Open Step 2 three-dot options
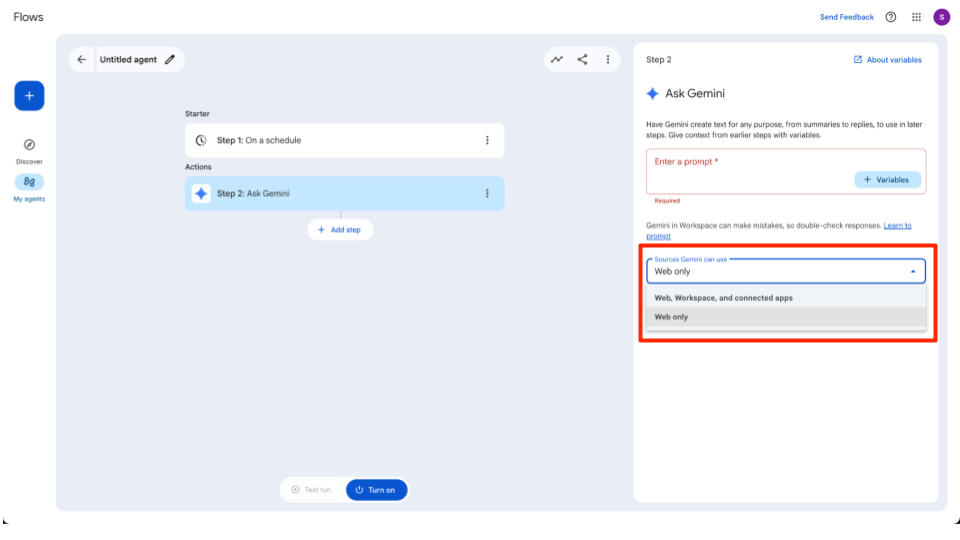This screenshot has height=540, width=960. pos(487,194)
